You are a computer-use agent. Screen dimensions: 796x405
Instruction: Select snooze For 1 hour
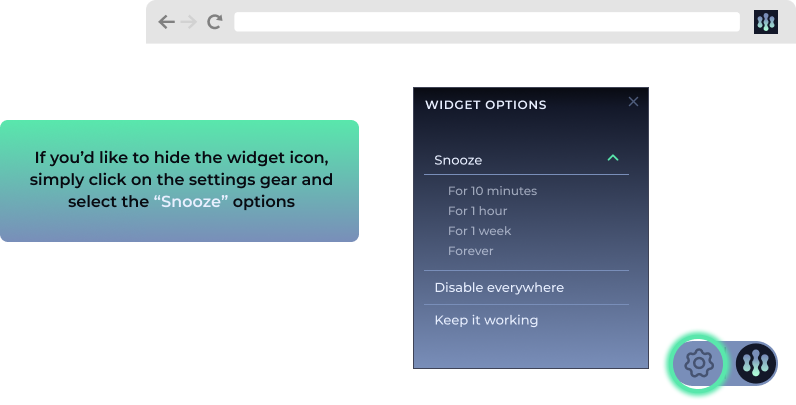pos(477,211)
